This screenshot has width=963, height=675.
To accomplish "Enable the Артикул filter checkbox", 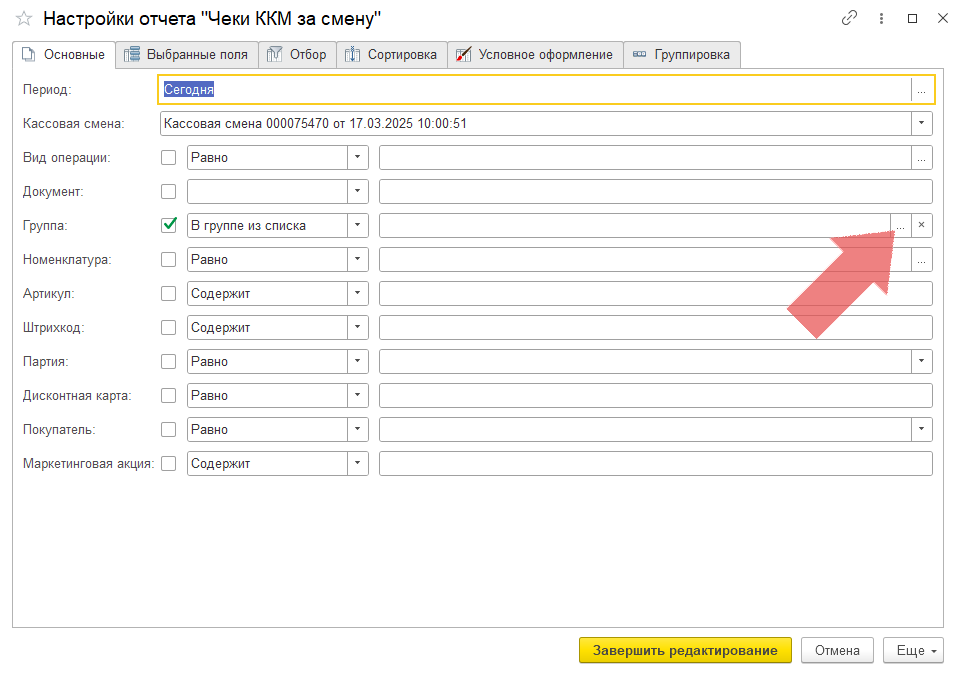I will pos(169,294).
